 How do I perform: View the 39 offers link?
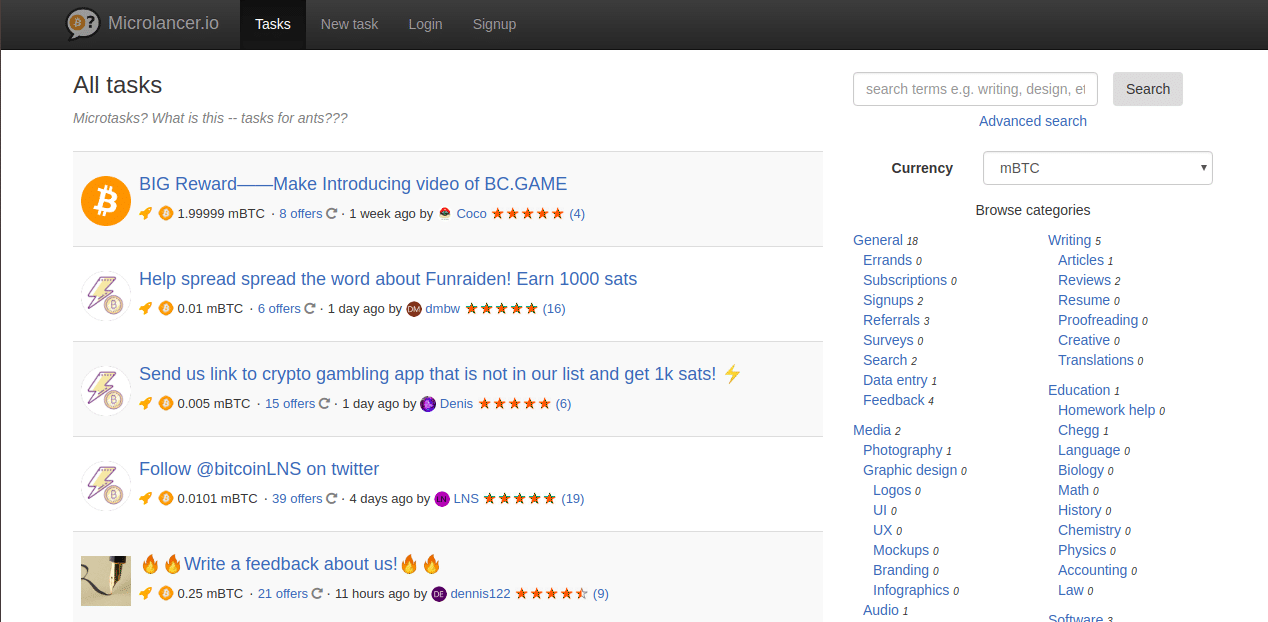297,498
